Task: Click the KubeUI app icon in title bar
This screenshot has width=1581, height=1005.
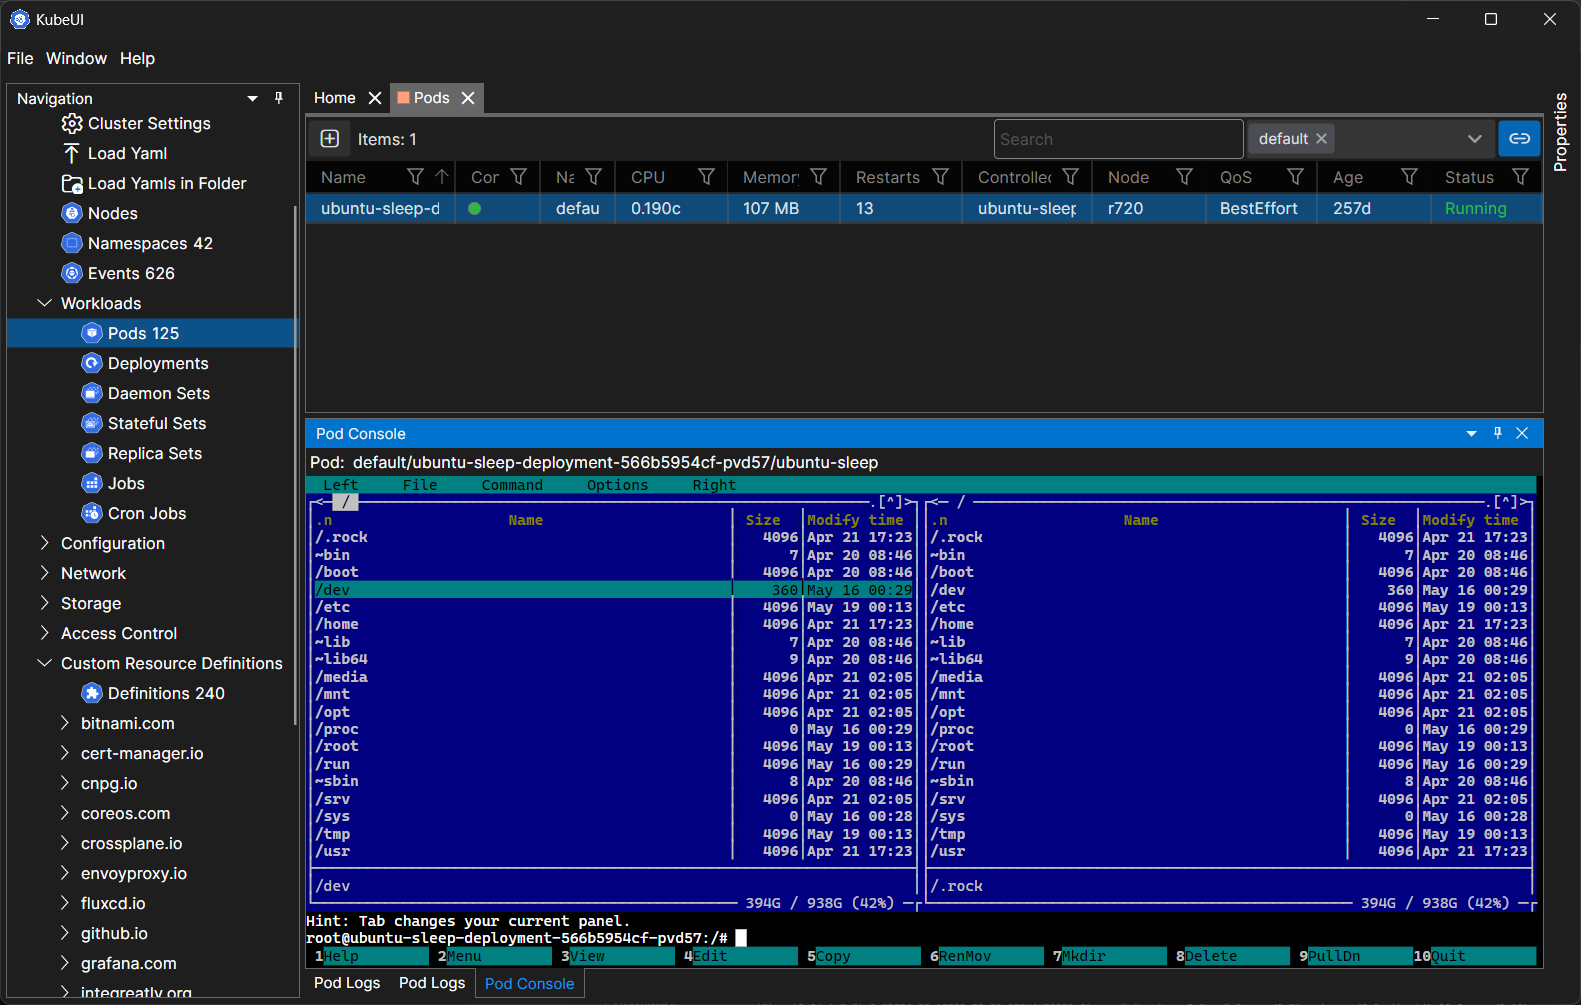Action: pyautogui.click(x=20, y=19)
